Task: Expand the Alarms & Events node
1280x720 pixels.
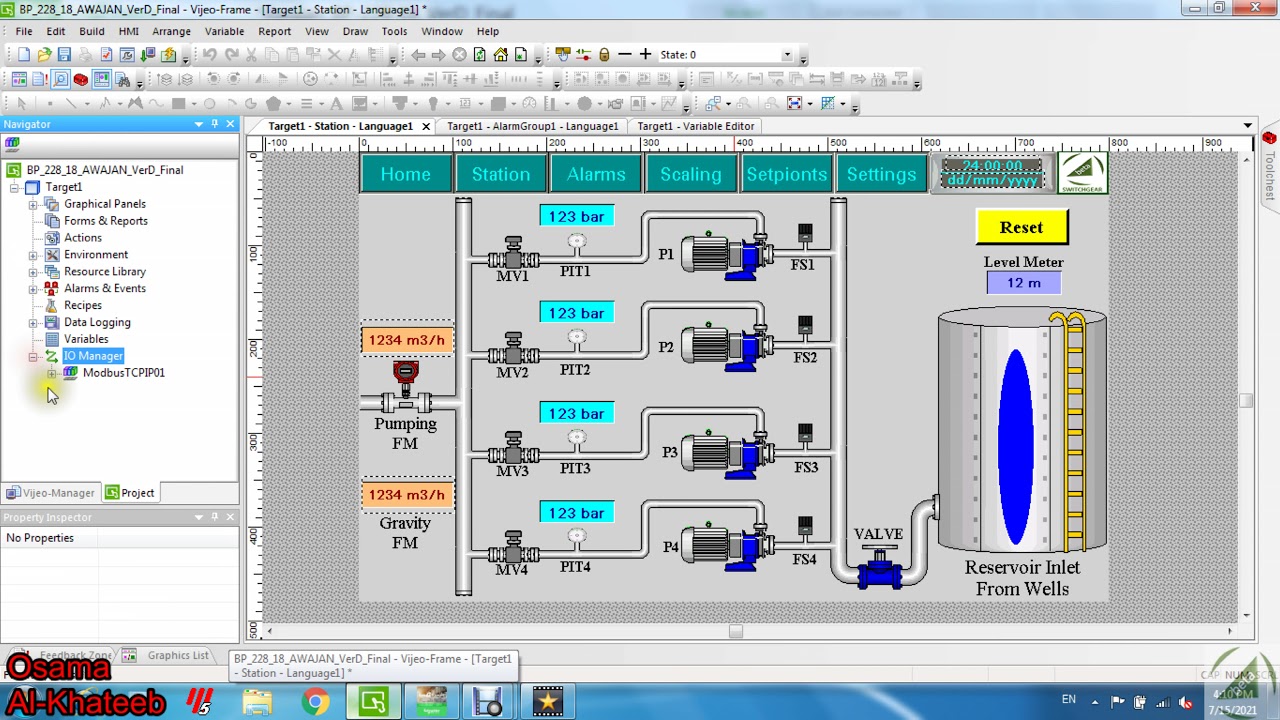Action: tap(33, 289)
